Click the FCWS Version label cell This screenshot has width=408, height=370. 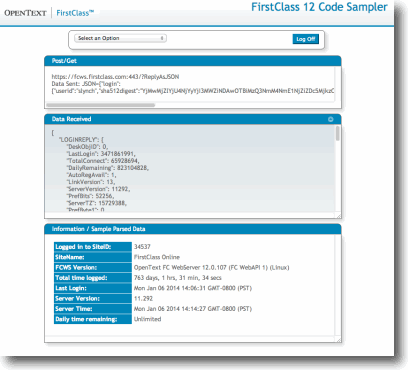93,267
